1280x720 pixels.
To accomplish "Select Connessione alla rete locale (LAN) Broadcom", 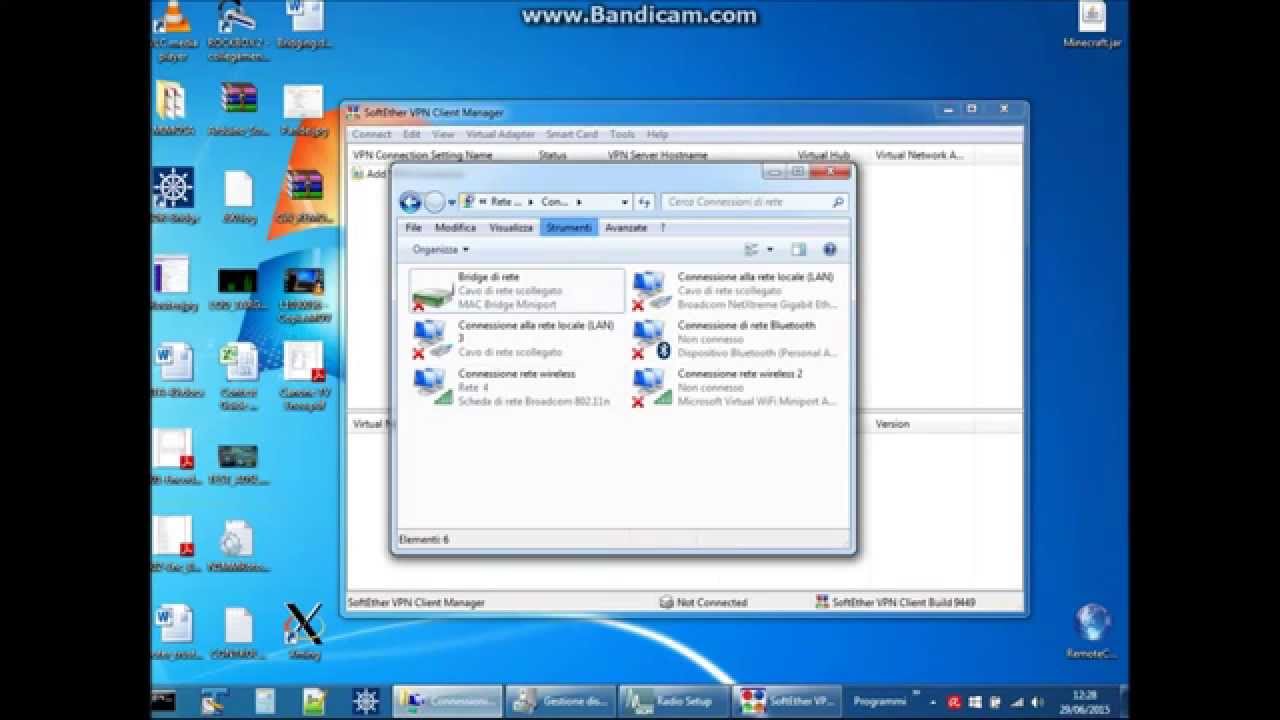I will click(x=738, y=290).
